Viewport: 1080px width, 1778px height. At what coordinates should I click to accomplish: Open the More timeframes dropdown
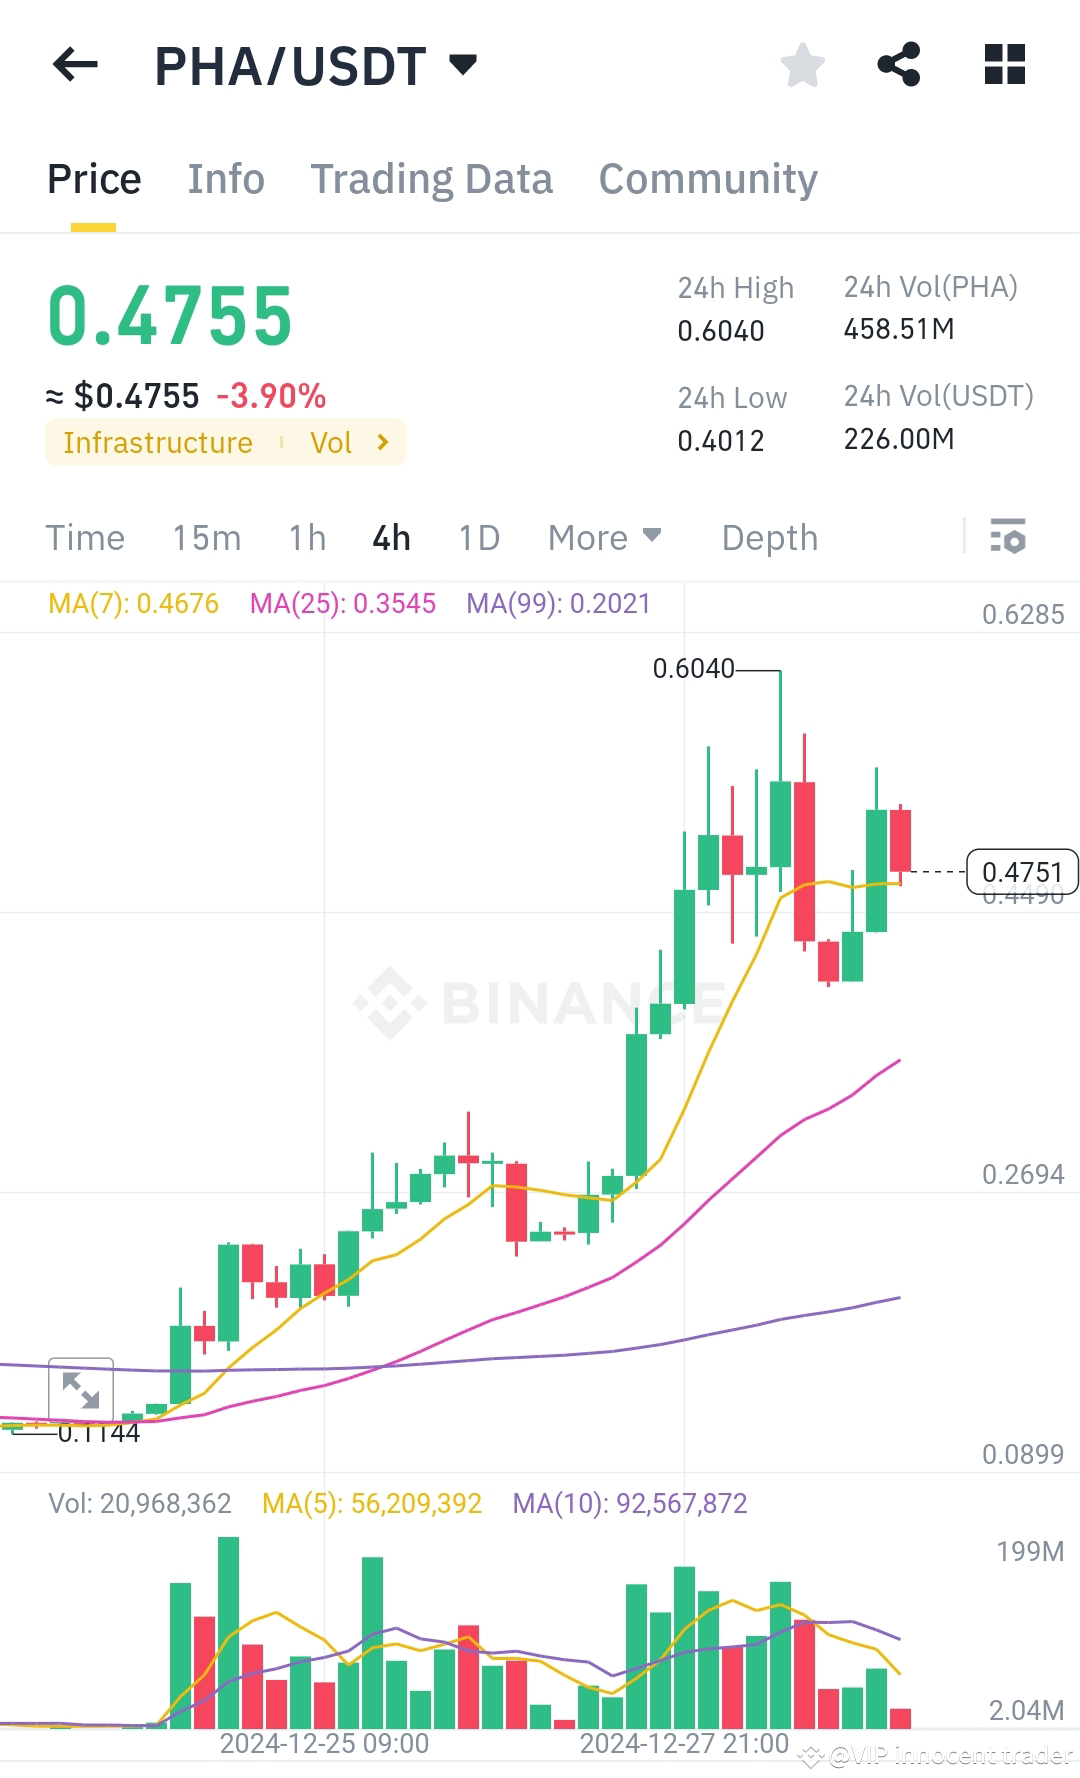tap(603, 538)
